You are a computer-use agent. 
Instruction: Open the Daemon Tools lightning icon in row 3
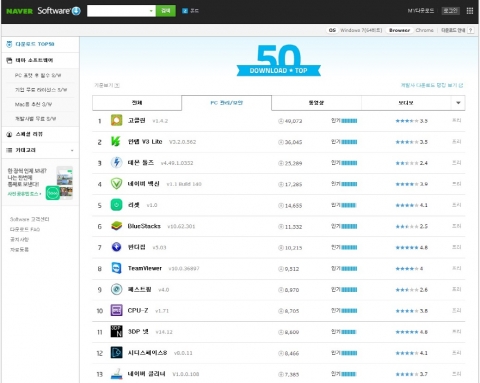click(116, 163)
